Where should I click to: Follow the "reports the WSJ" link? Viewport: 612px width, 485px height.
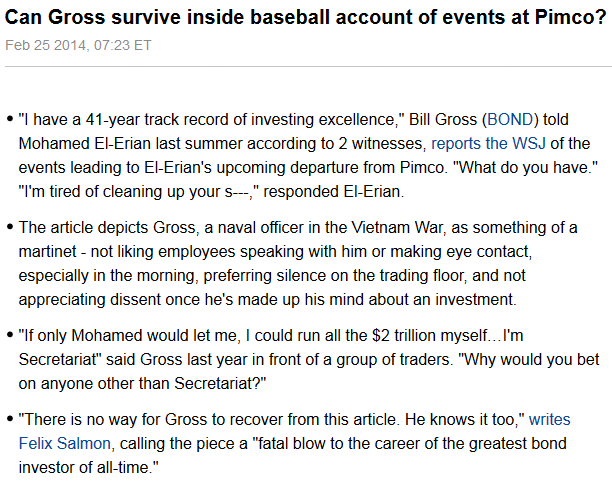pos(488,144)
